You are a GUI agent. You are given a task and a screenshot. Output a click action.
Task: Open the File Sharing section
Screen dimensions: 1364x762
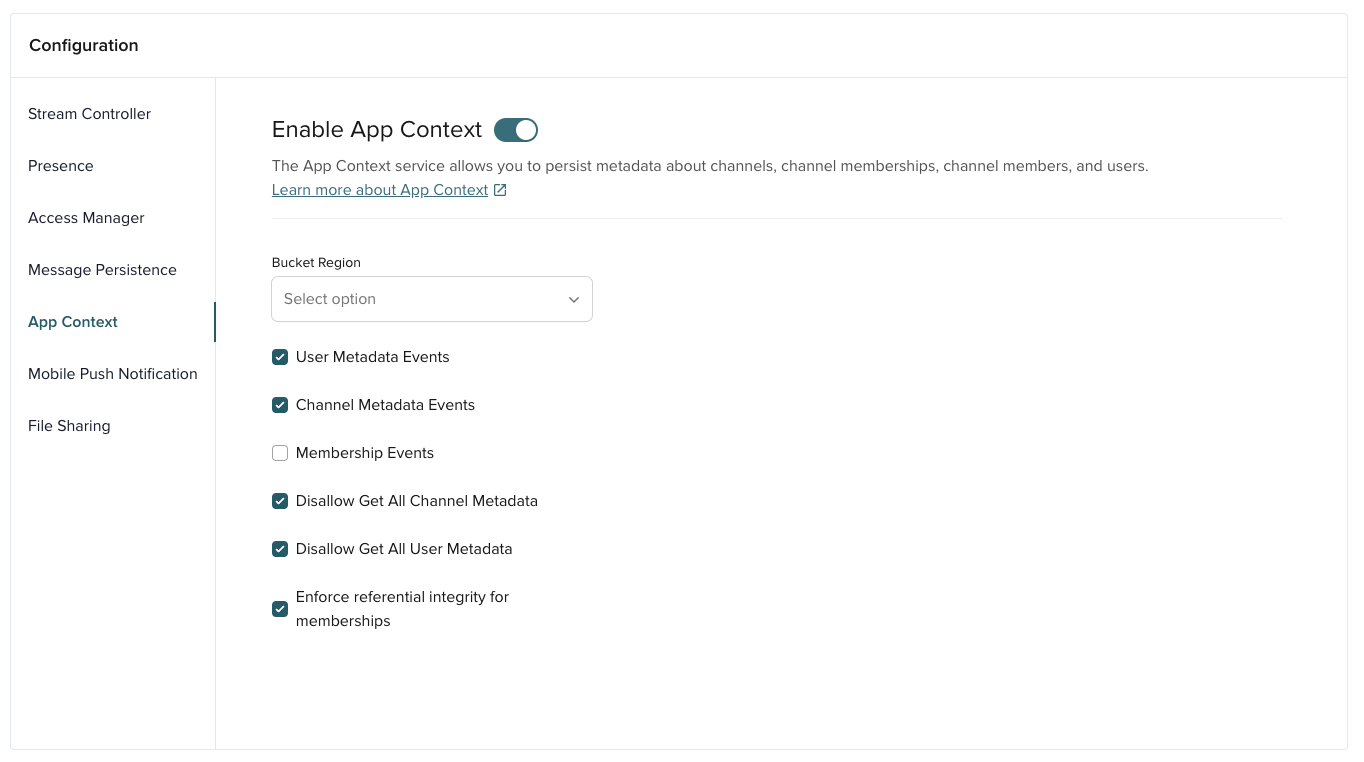point(69,426)
